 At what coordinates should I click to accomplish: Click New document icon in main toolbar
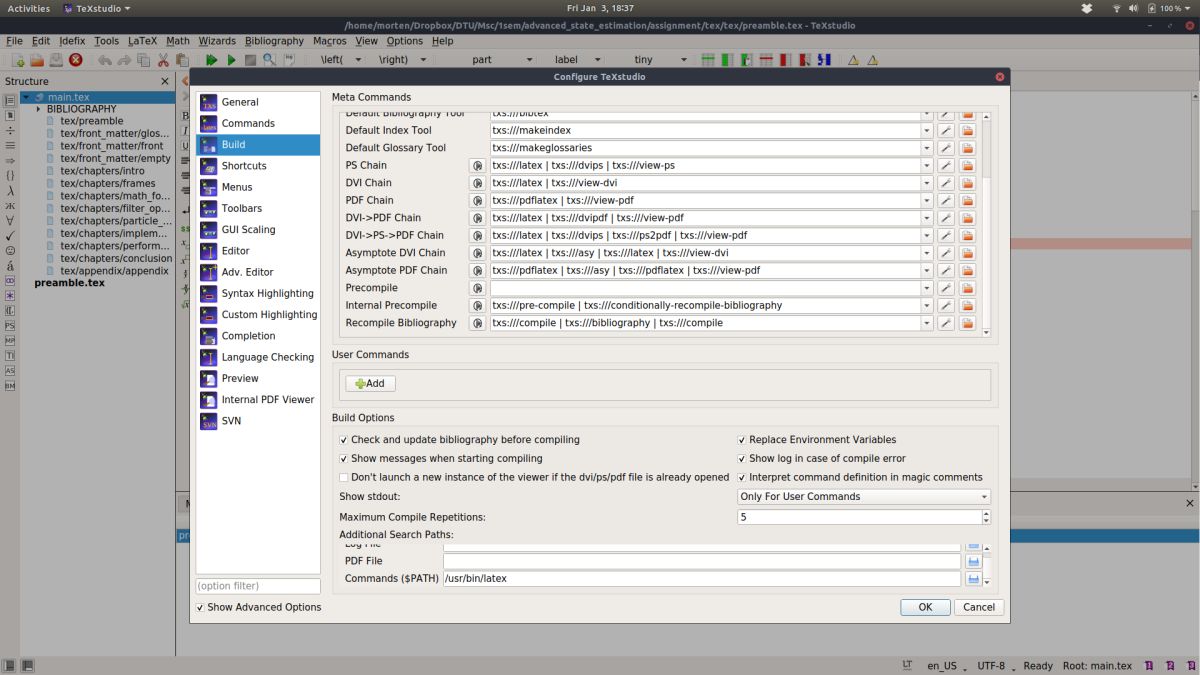click(18, 60)
